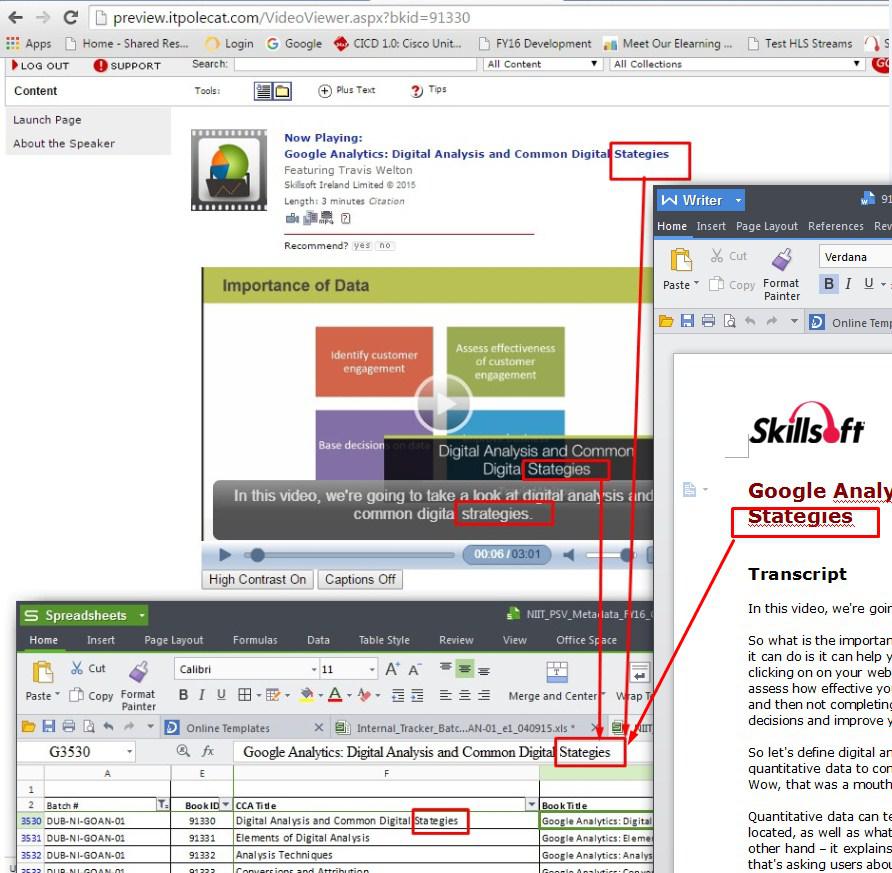
Task: Open Review tab in Spreadsheets
Action: click(456, 640)
